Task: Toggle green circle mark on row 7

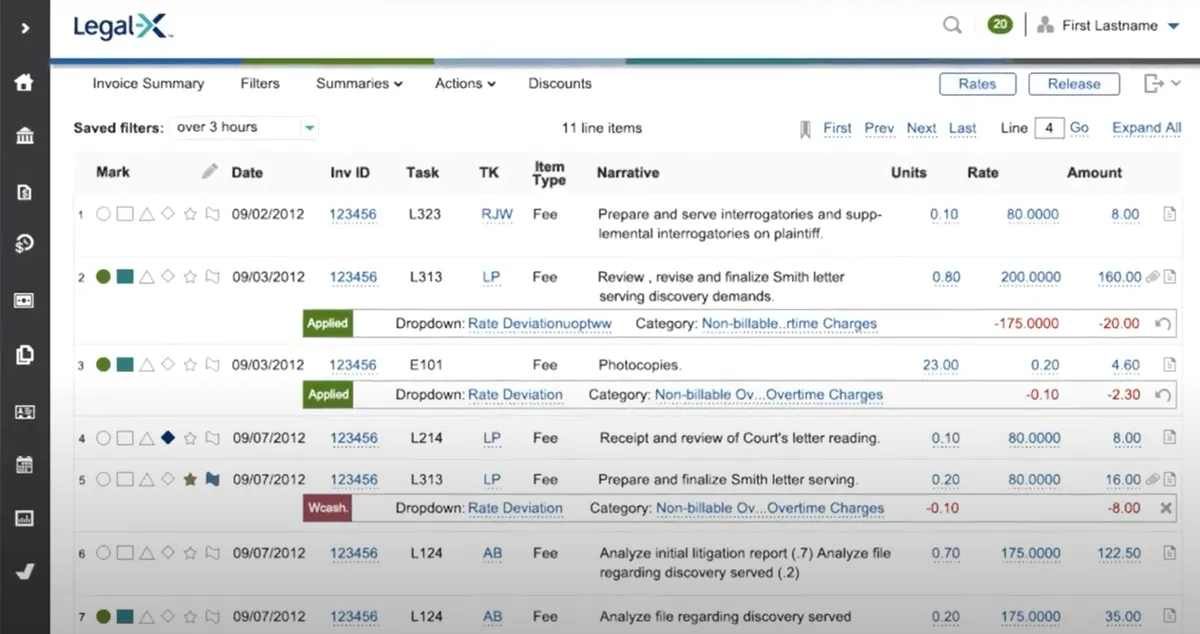Action: tap(103, 616)
